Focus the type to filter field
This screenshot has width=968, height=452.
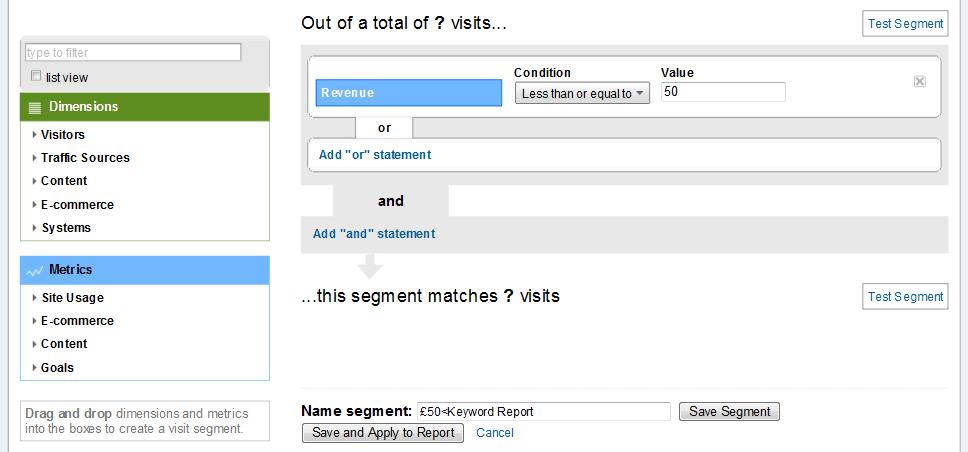(133, 52)
